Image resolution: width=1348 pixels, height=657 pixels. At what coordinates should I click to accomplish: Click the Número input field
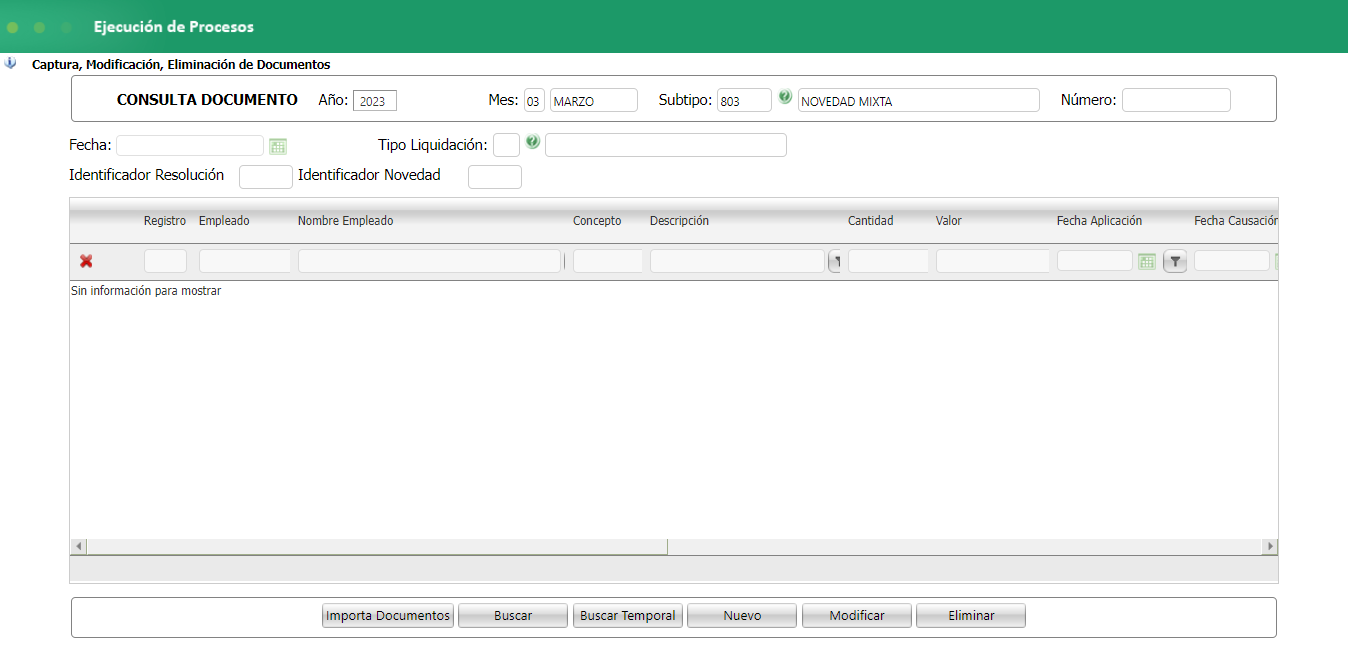coord(1176,100)
